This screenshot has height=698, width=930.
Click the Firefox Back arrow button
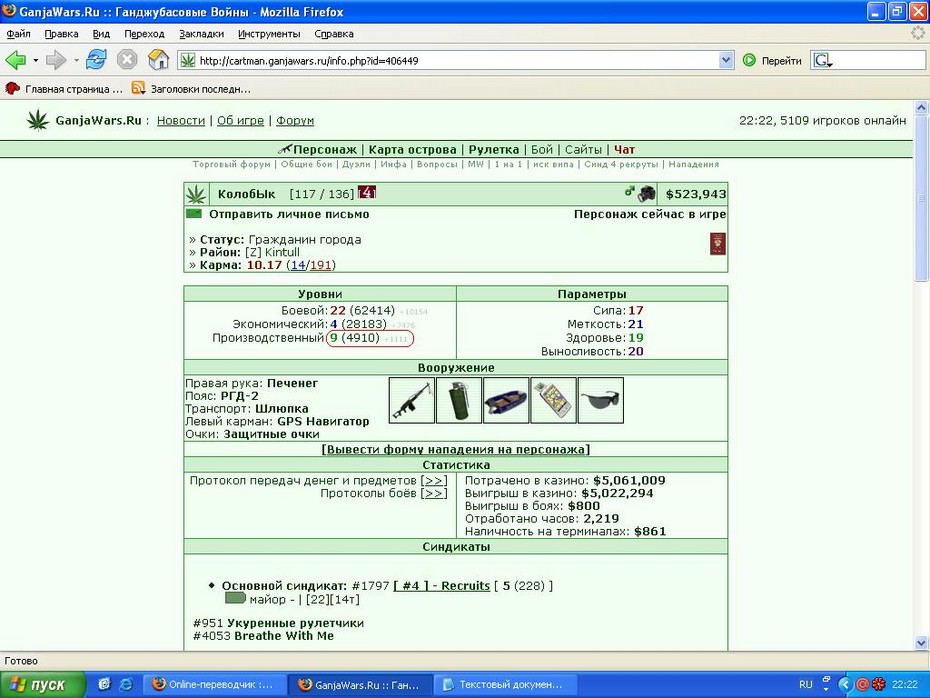tap(16, 60)
